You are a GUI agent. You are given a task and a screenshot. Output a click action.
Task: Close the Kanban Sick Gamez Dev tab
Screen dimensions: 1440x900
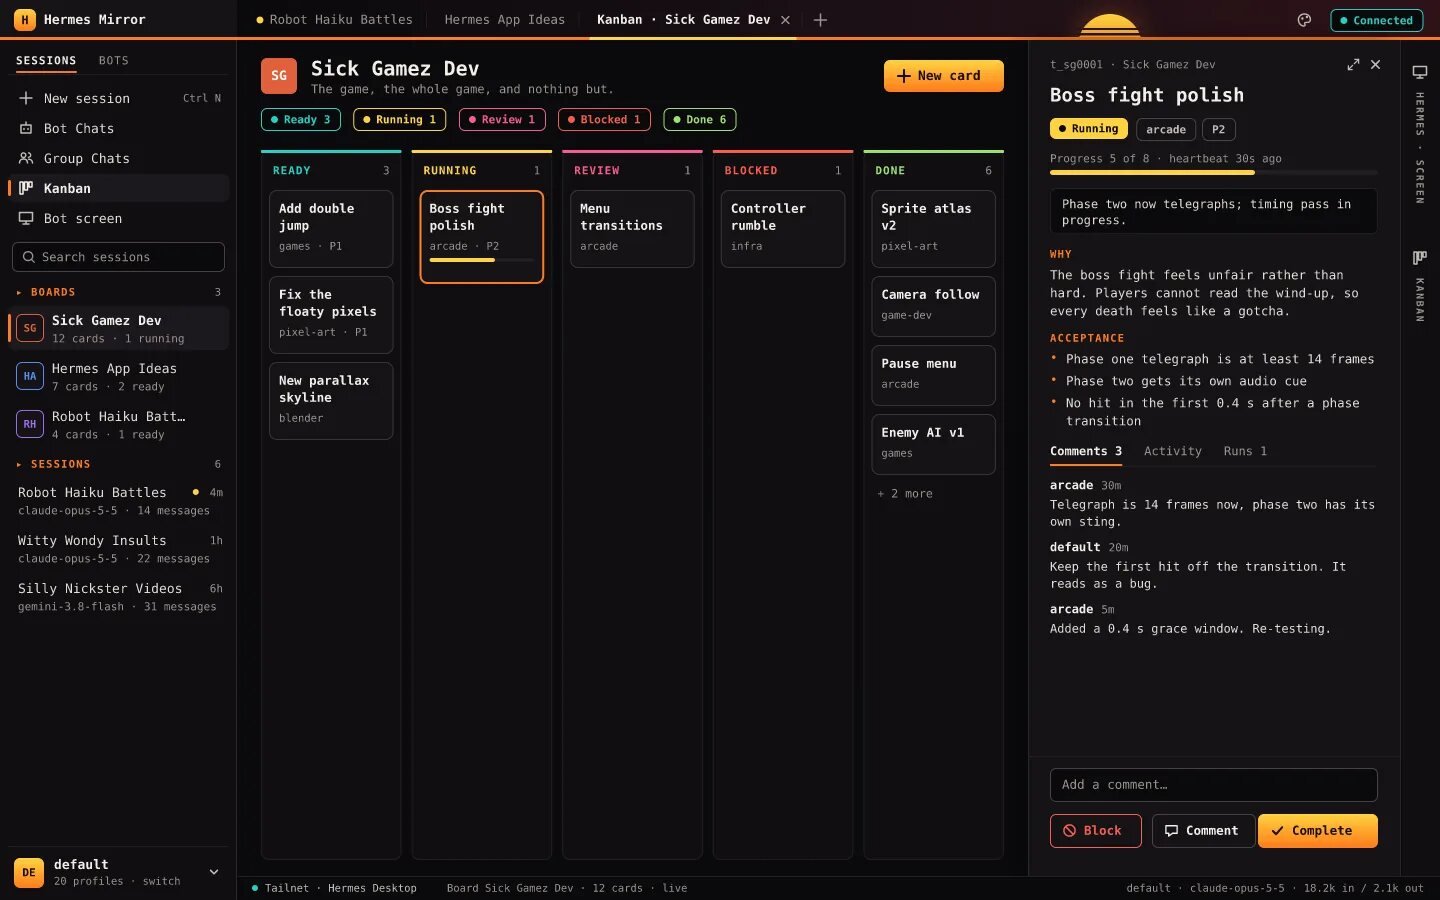(x=785, y=20)
